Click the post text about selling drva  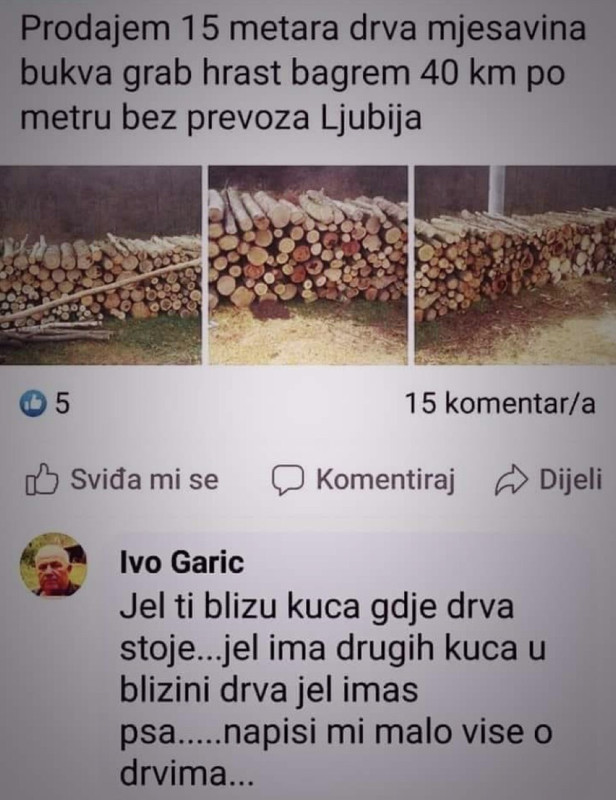click(303, 73)
